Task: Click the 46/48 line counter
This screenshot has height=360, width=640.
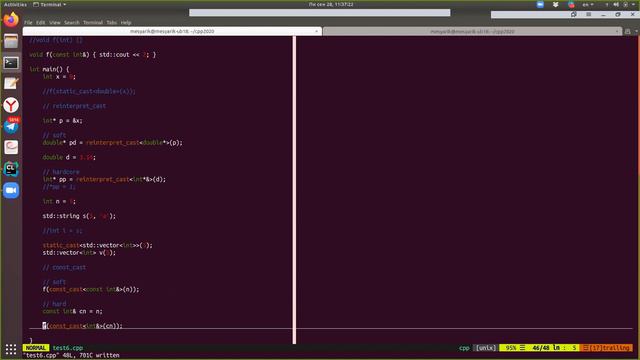Action: (541, 348)
